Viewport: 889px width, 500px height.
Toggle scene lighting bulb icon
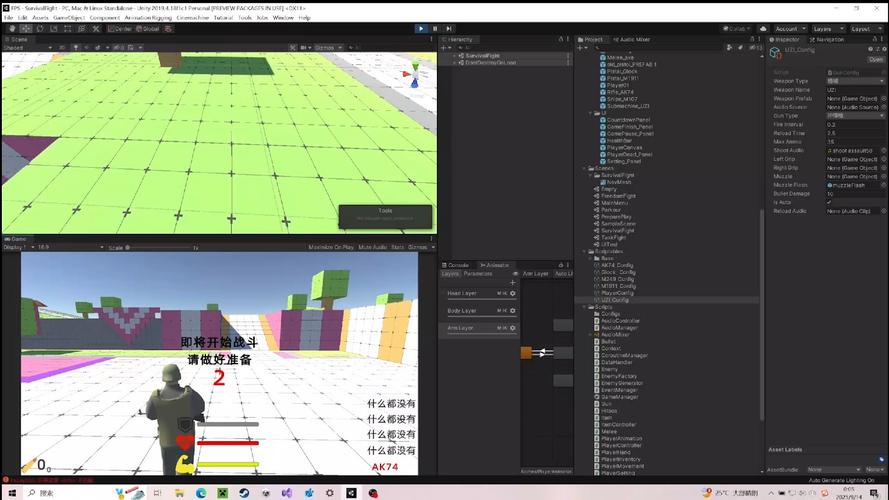(75, 48)
